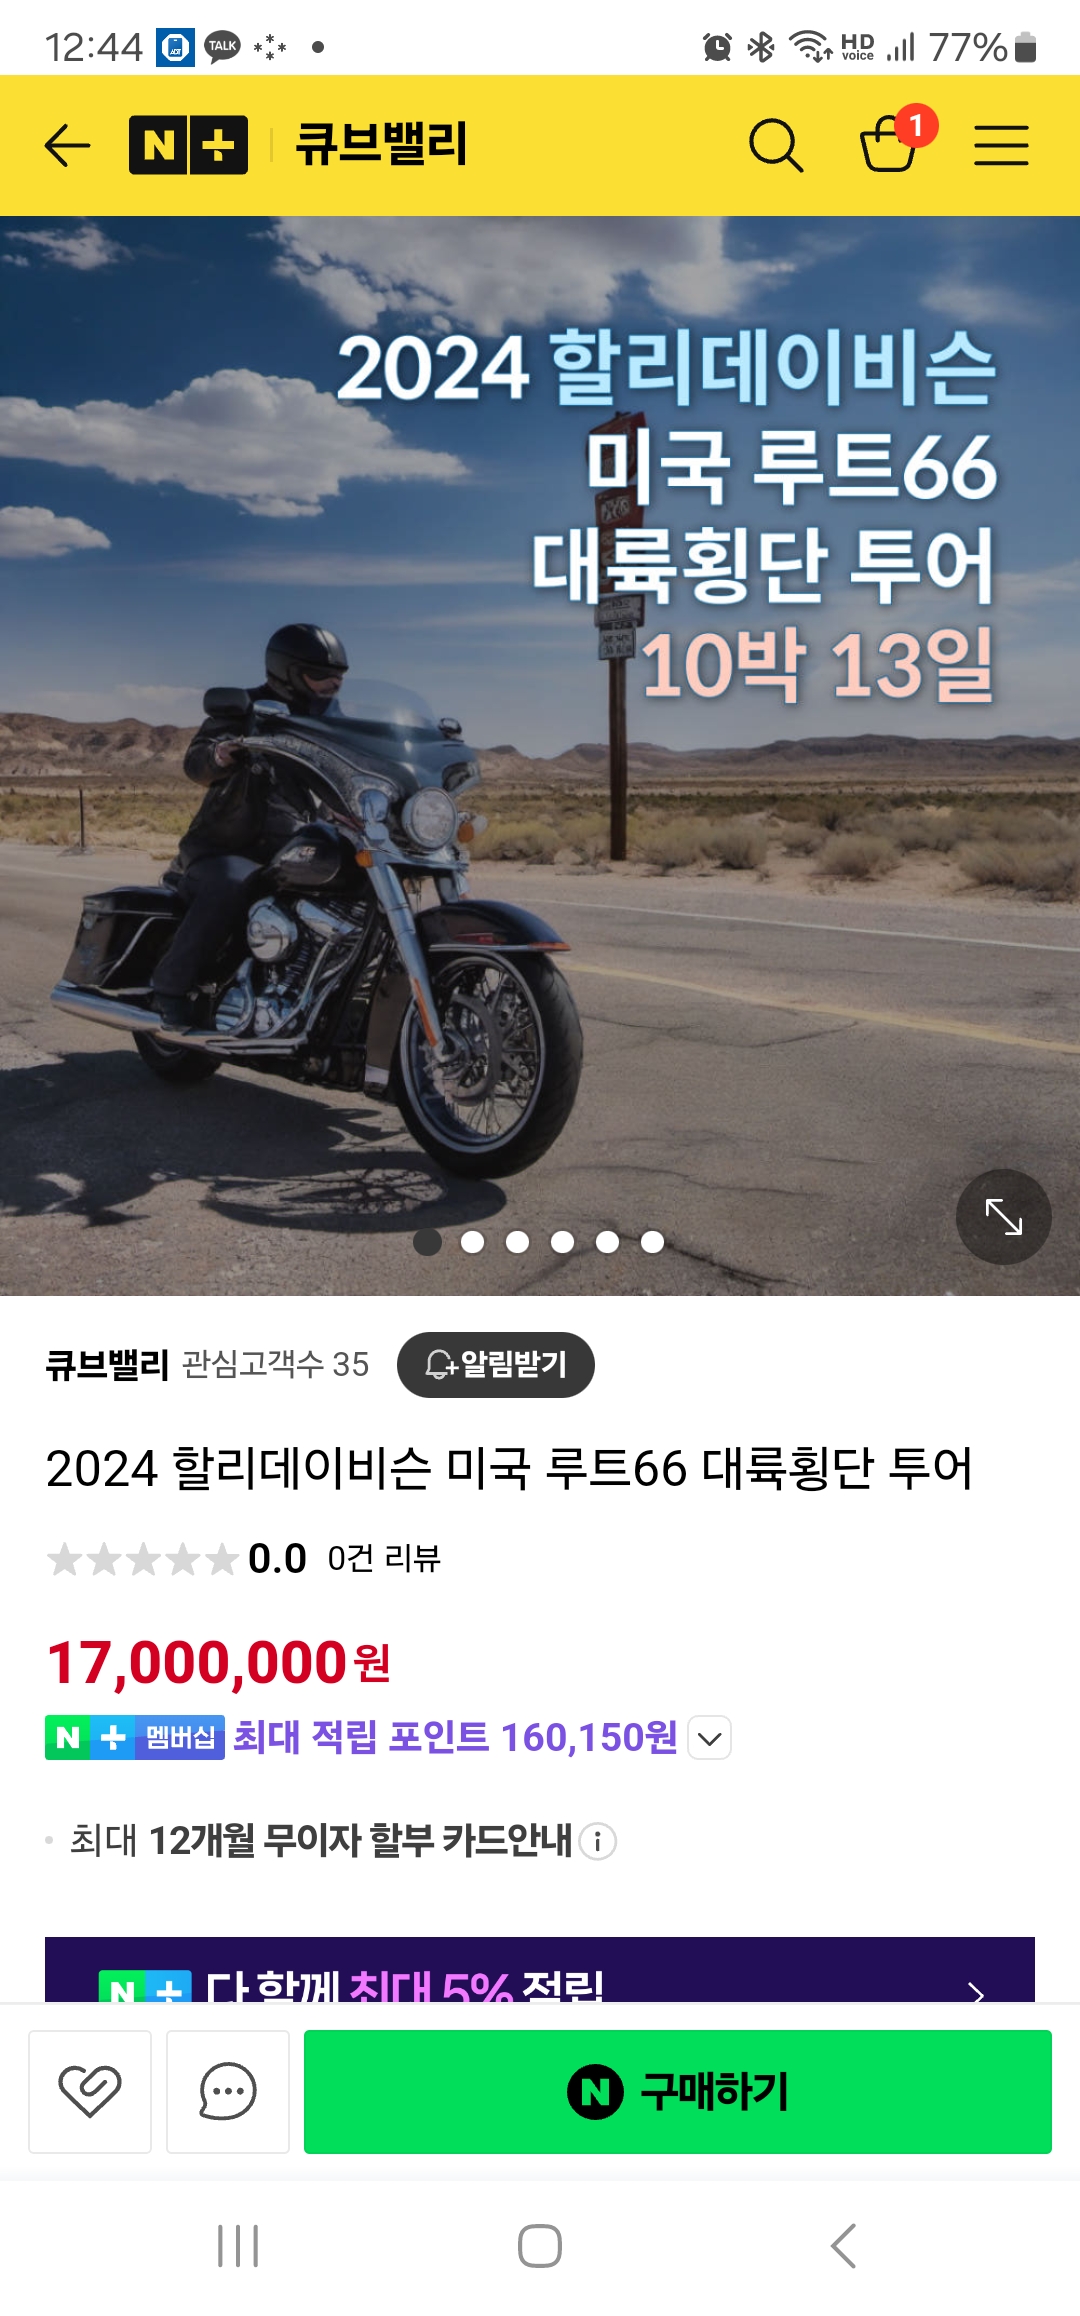This screenshot has height=2316, width=1080.
Task: Open the 큐브밸리 store title in the header
Action: click(381, 144)
